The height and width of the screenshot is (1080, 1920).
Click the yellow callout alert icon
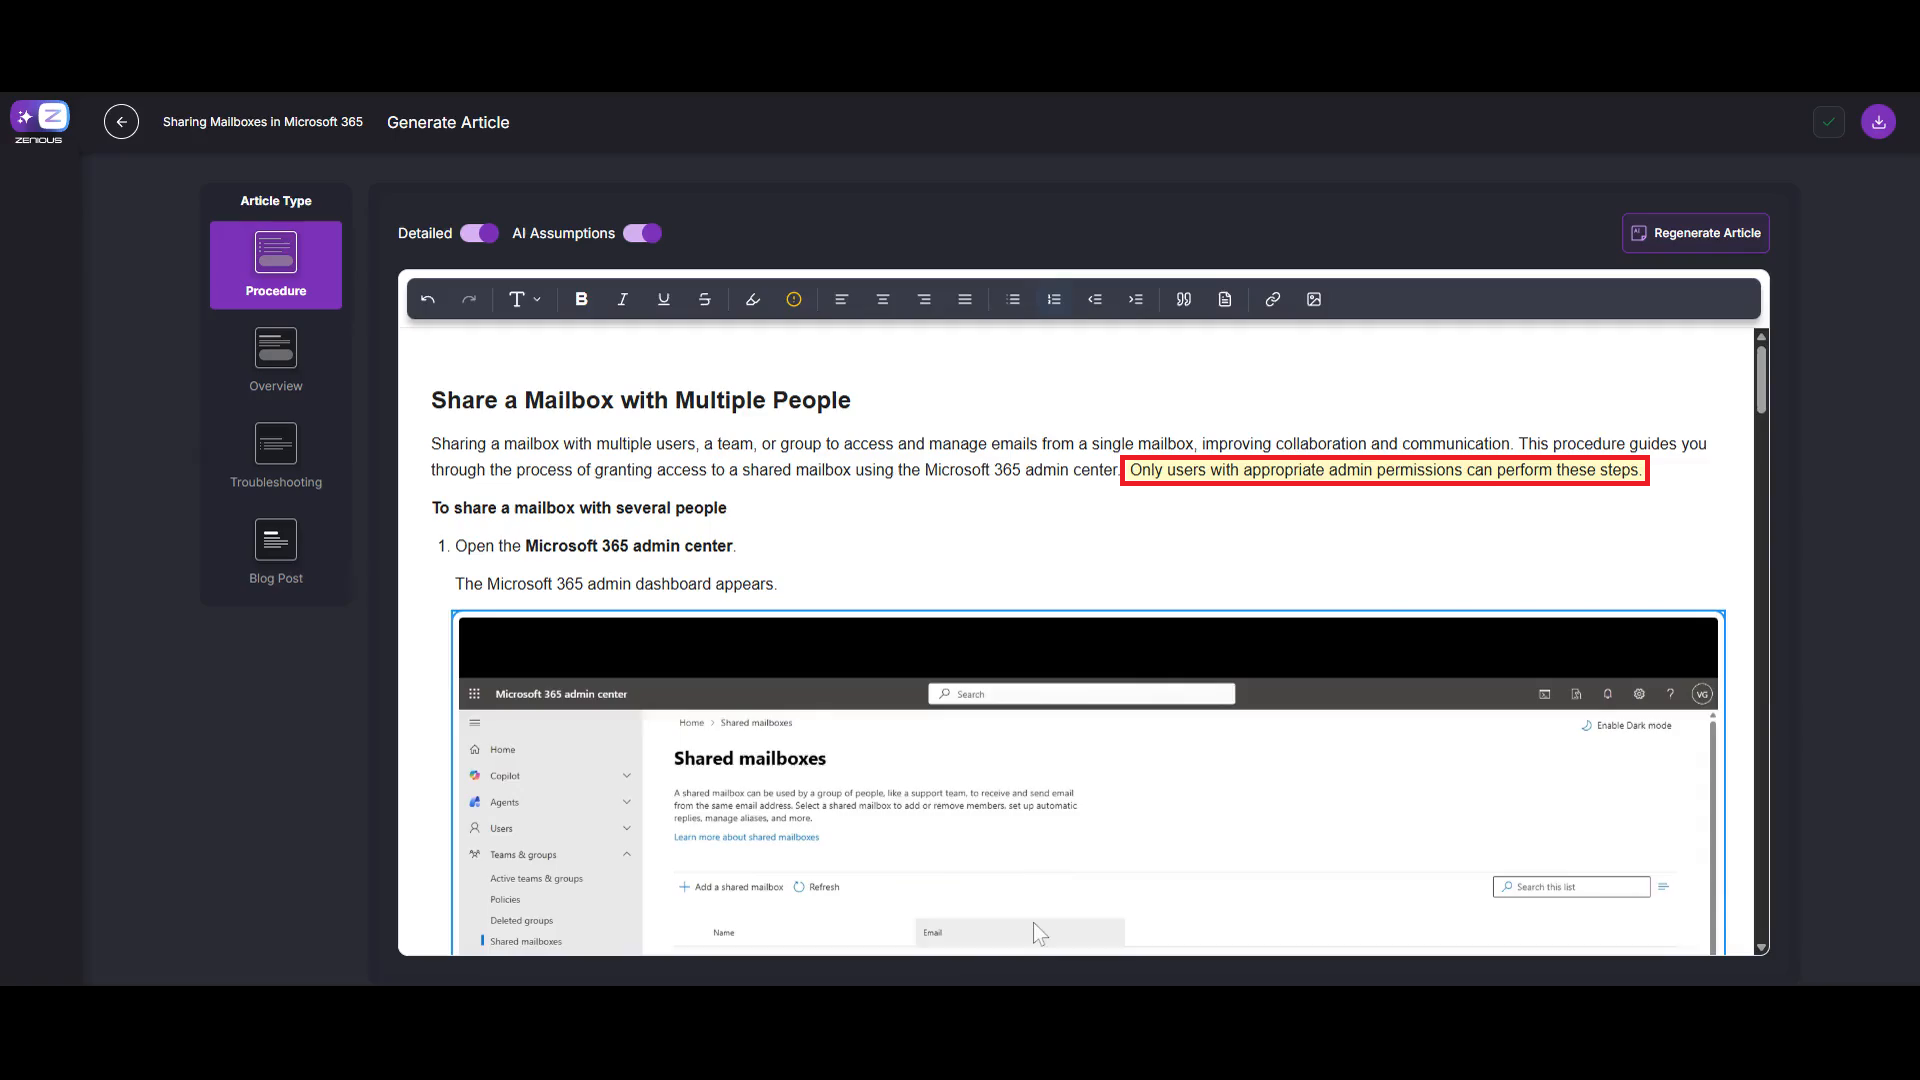click(794, 299)
